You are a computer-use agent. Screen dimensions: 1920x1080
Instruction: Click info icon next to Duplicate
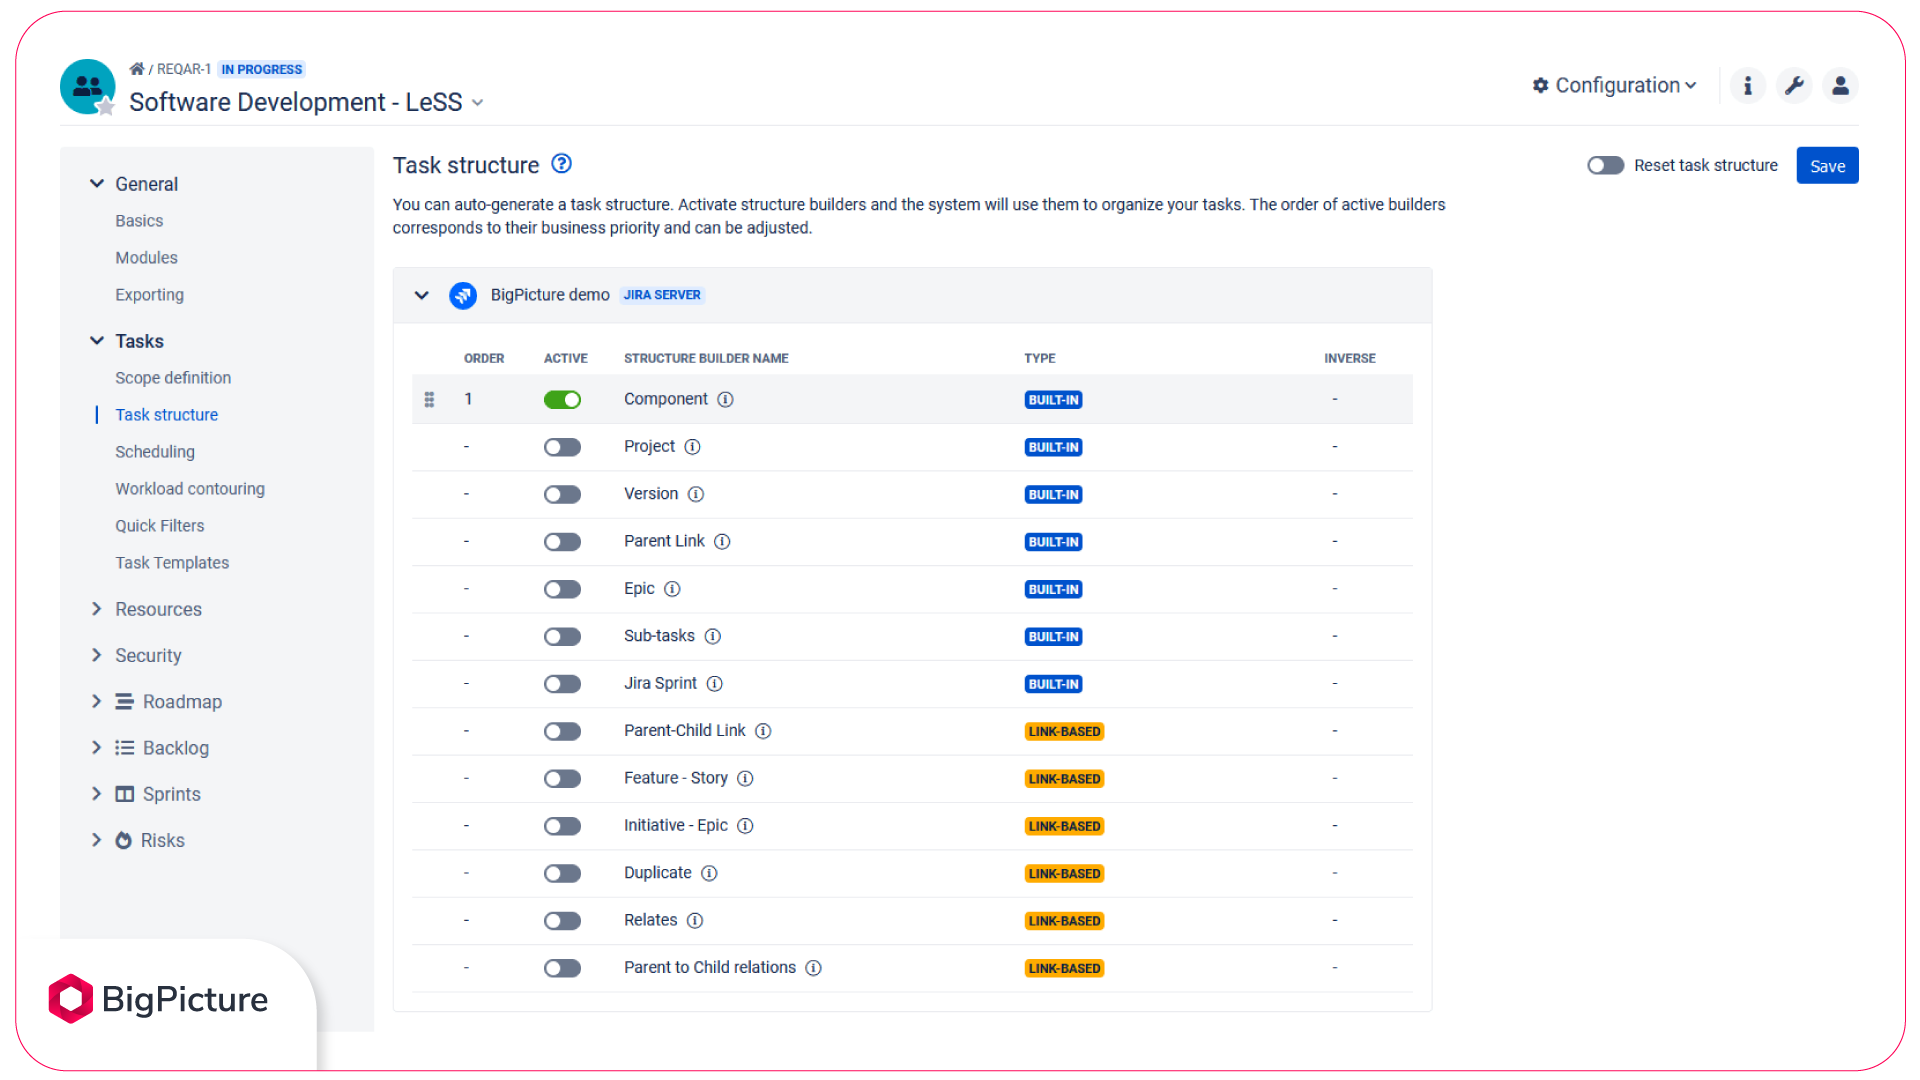pyautogui.click(x=709, y=873)
